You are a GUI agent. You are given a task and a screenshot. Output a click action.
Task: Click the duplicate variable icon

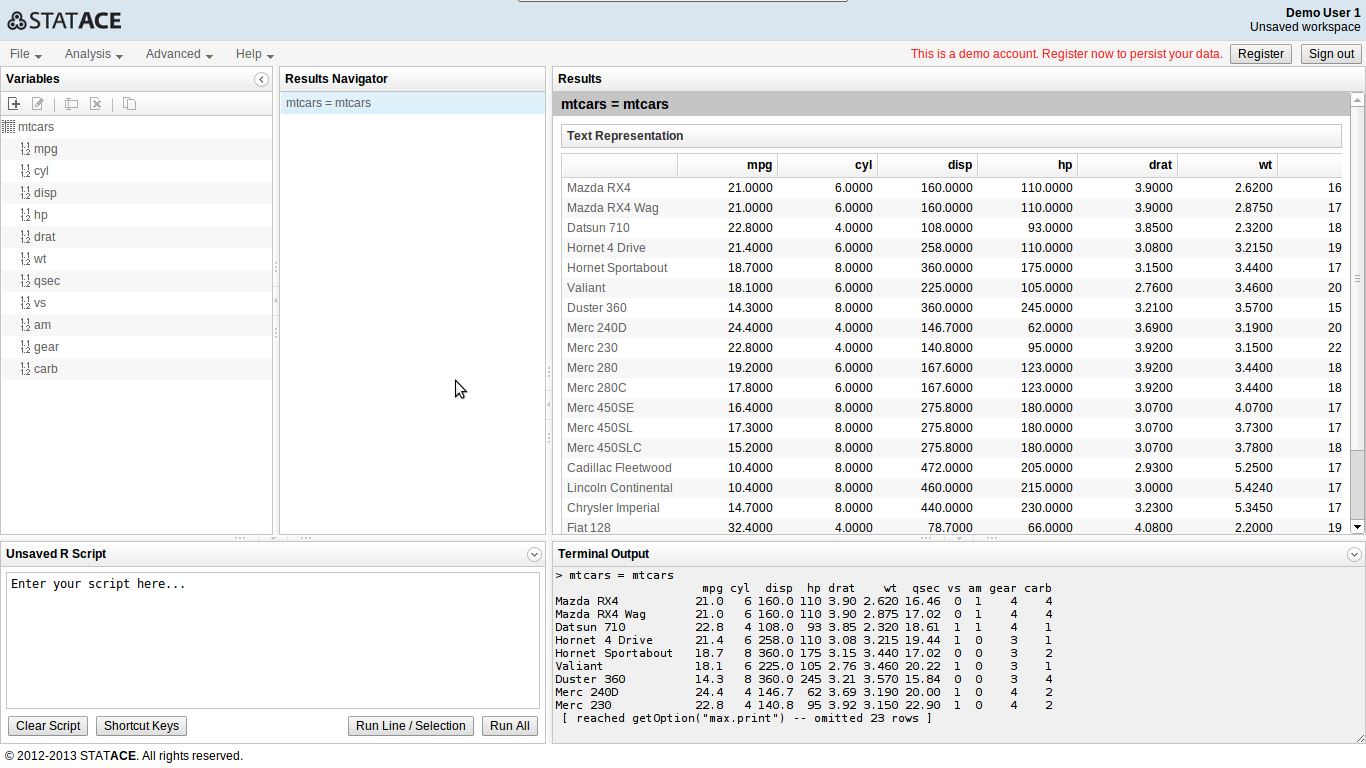pyautogui.click(x=129, y=104)
